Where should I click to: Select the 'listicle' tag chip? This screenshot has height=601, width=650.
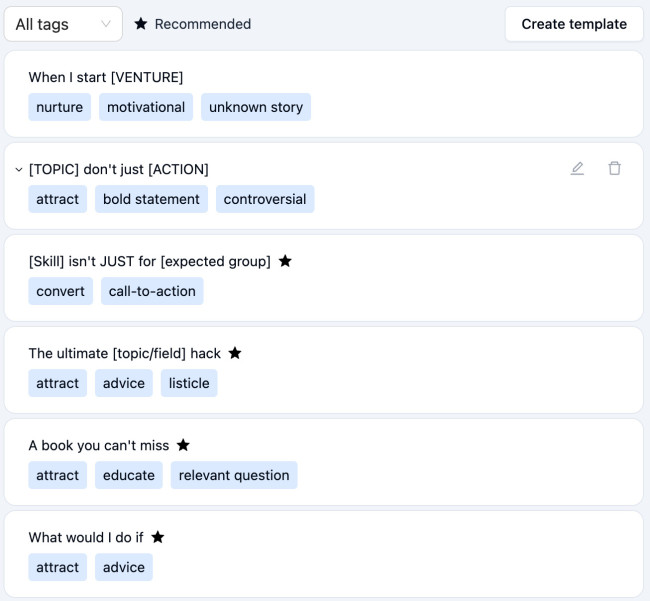pyautogui.click(x=189, y=383)
